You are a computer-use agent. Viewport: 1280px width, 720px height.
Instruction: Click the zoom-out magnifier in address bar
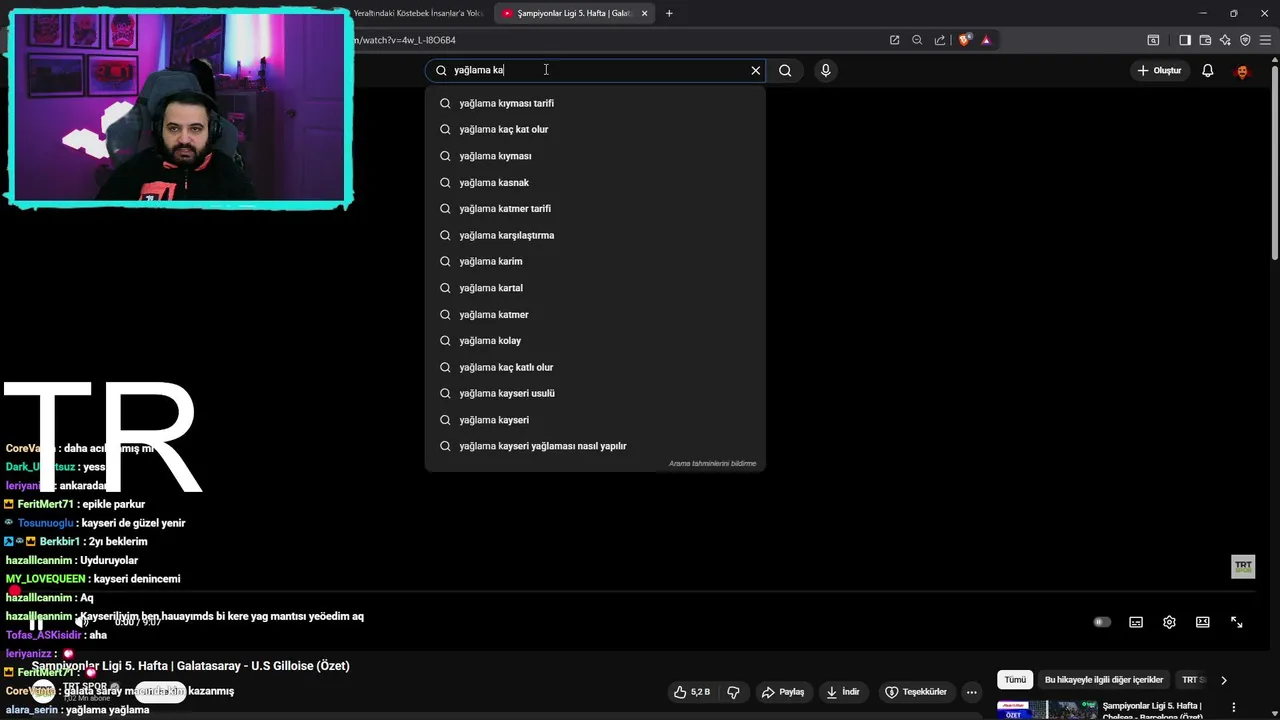click(917, 40)
